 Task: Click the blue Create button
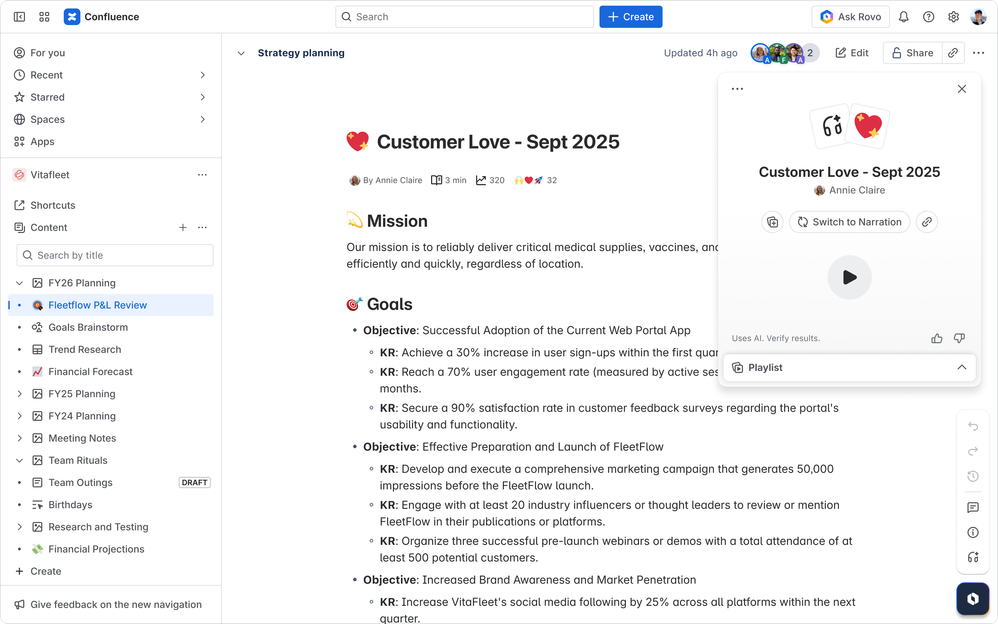pos(631,17)
